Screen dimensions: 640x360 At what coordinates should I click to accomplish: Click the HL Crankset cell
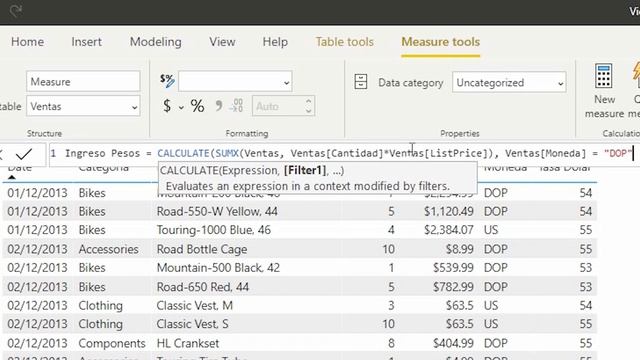188,343
